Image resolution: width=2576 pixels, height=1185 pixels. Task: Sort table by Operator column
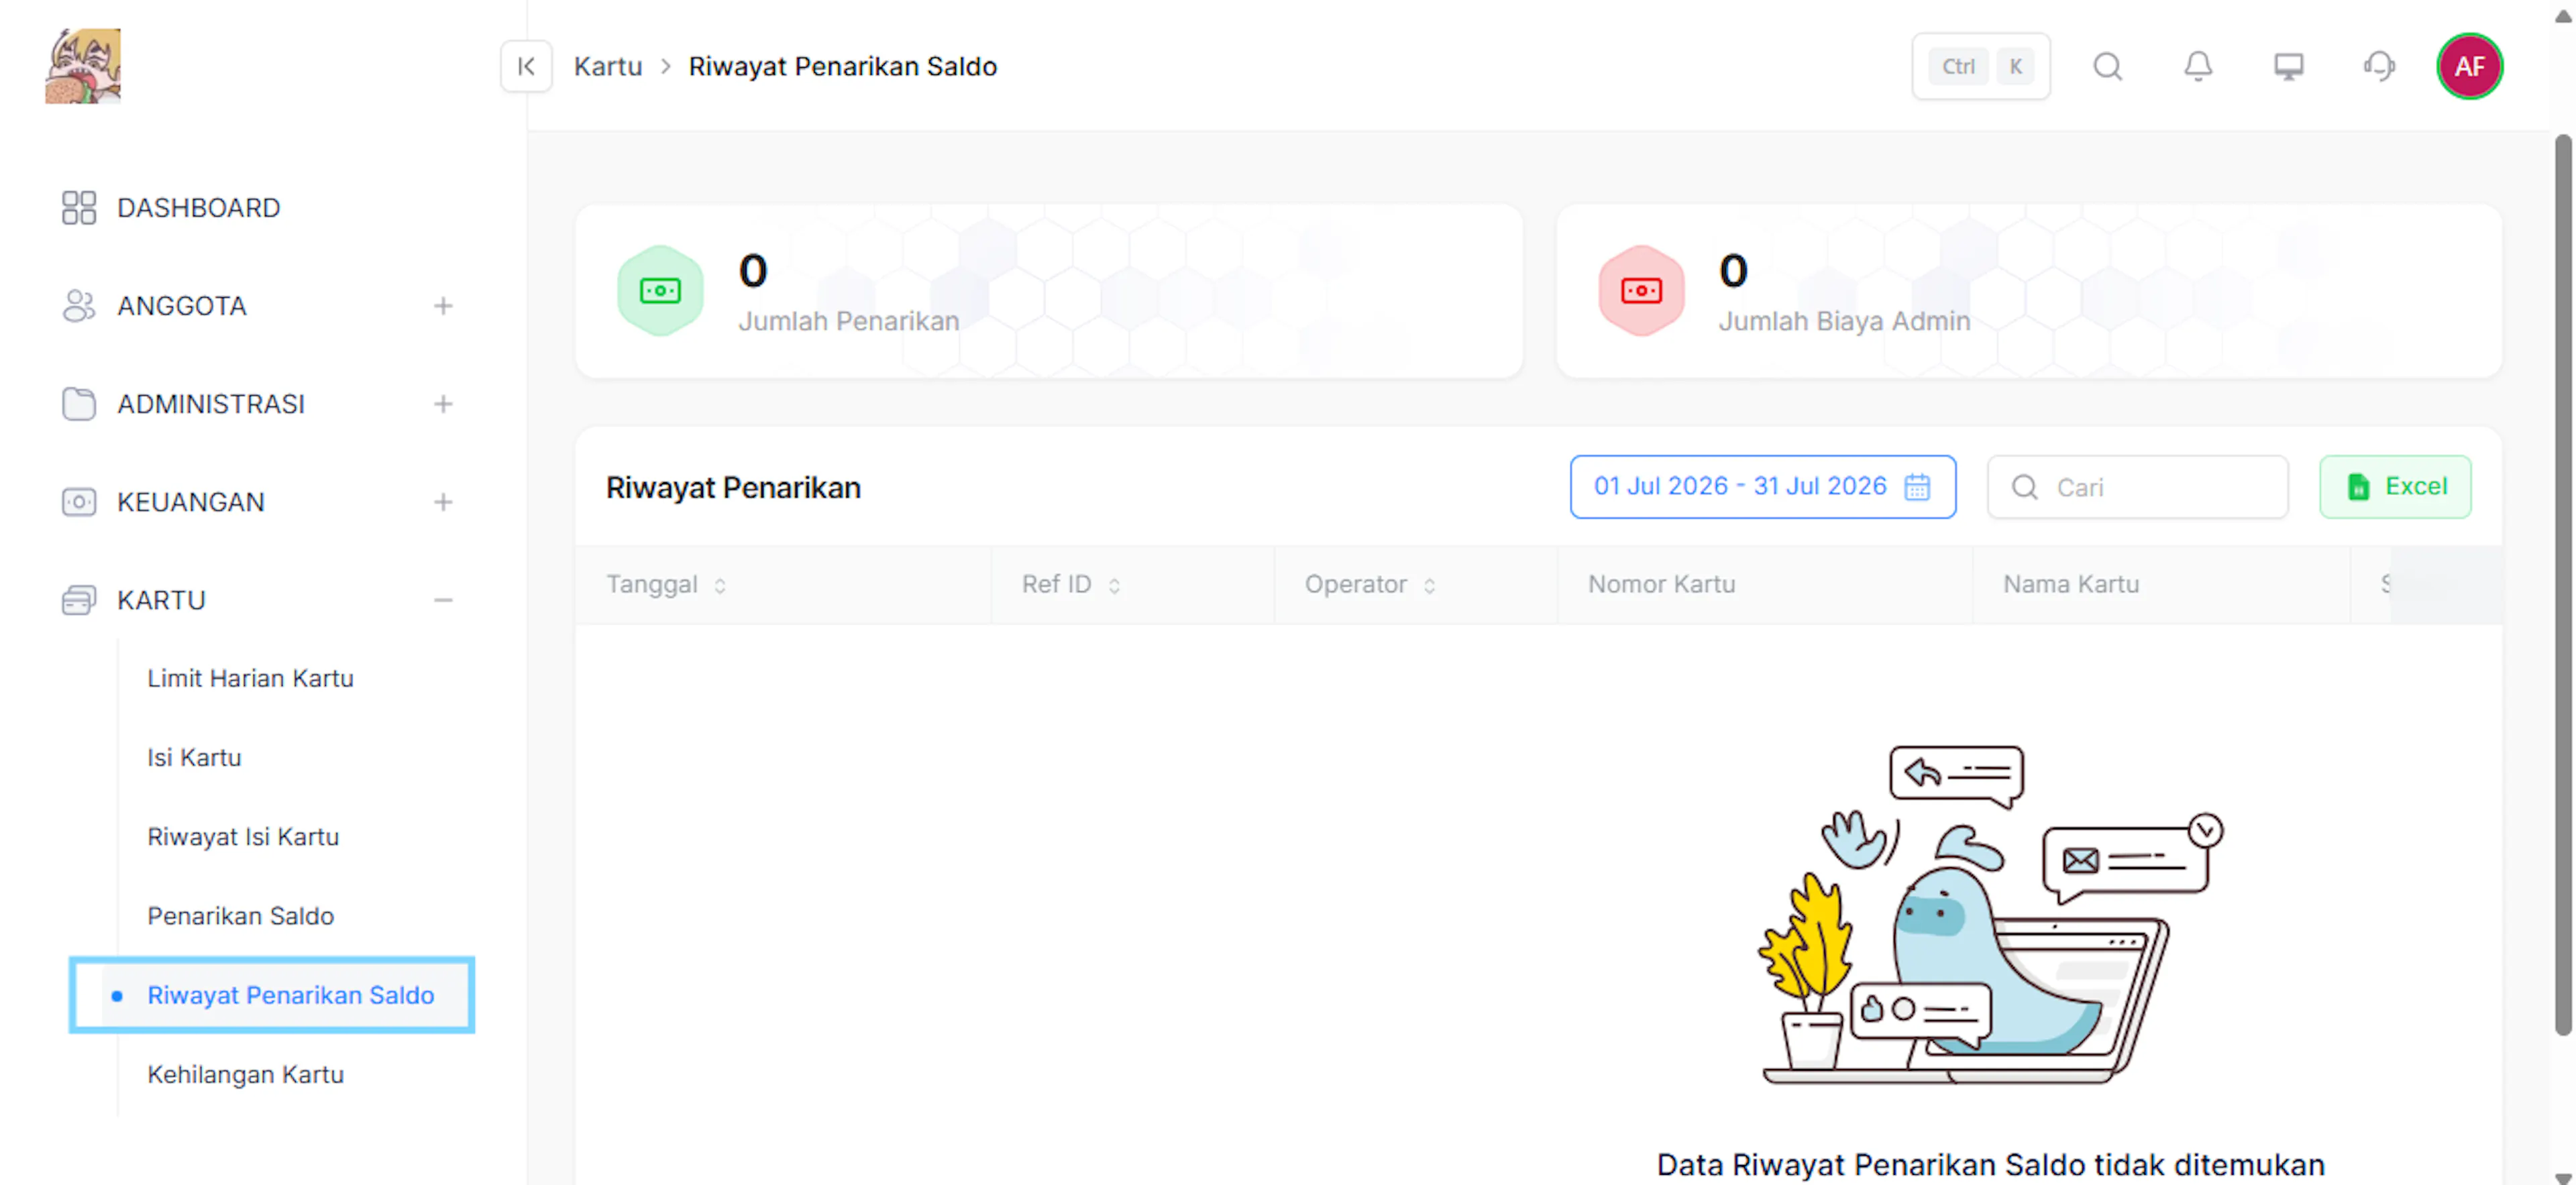click(1429, 586)
